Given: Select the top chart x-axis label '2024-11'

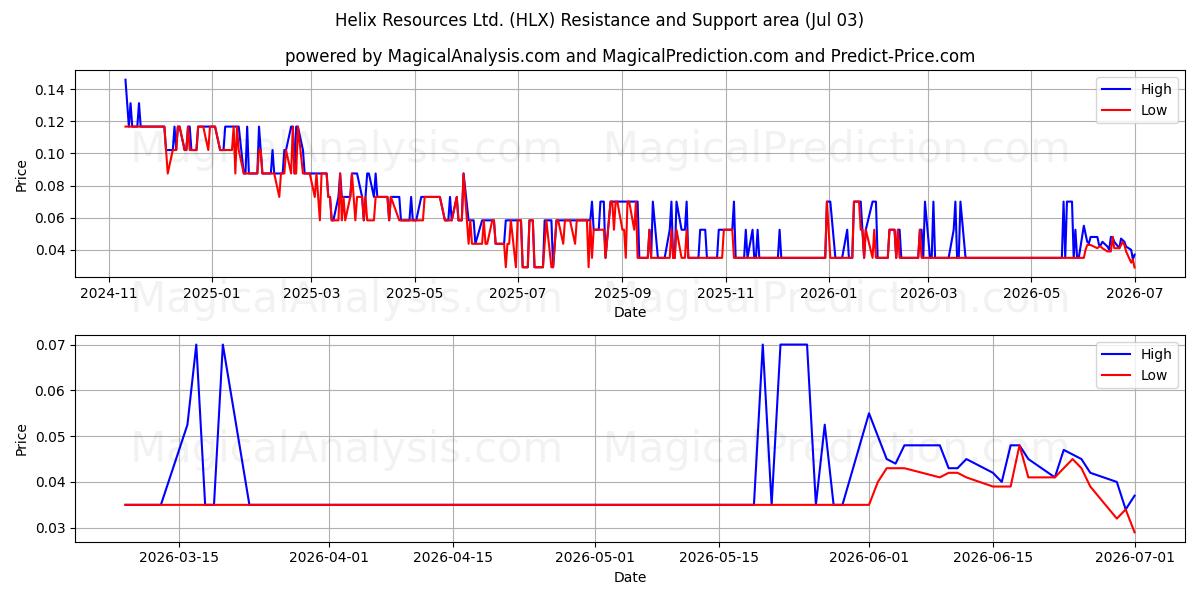Looking at the screenshot, I should pyautogui.click(x=108, y=293).
